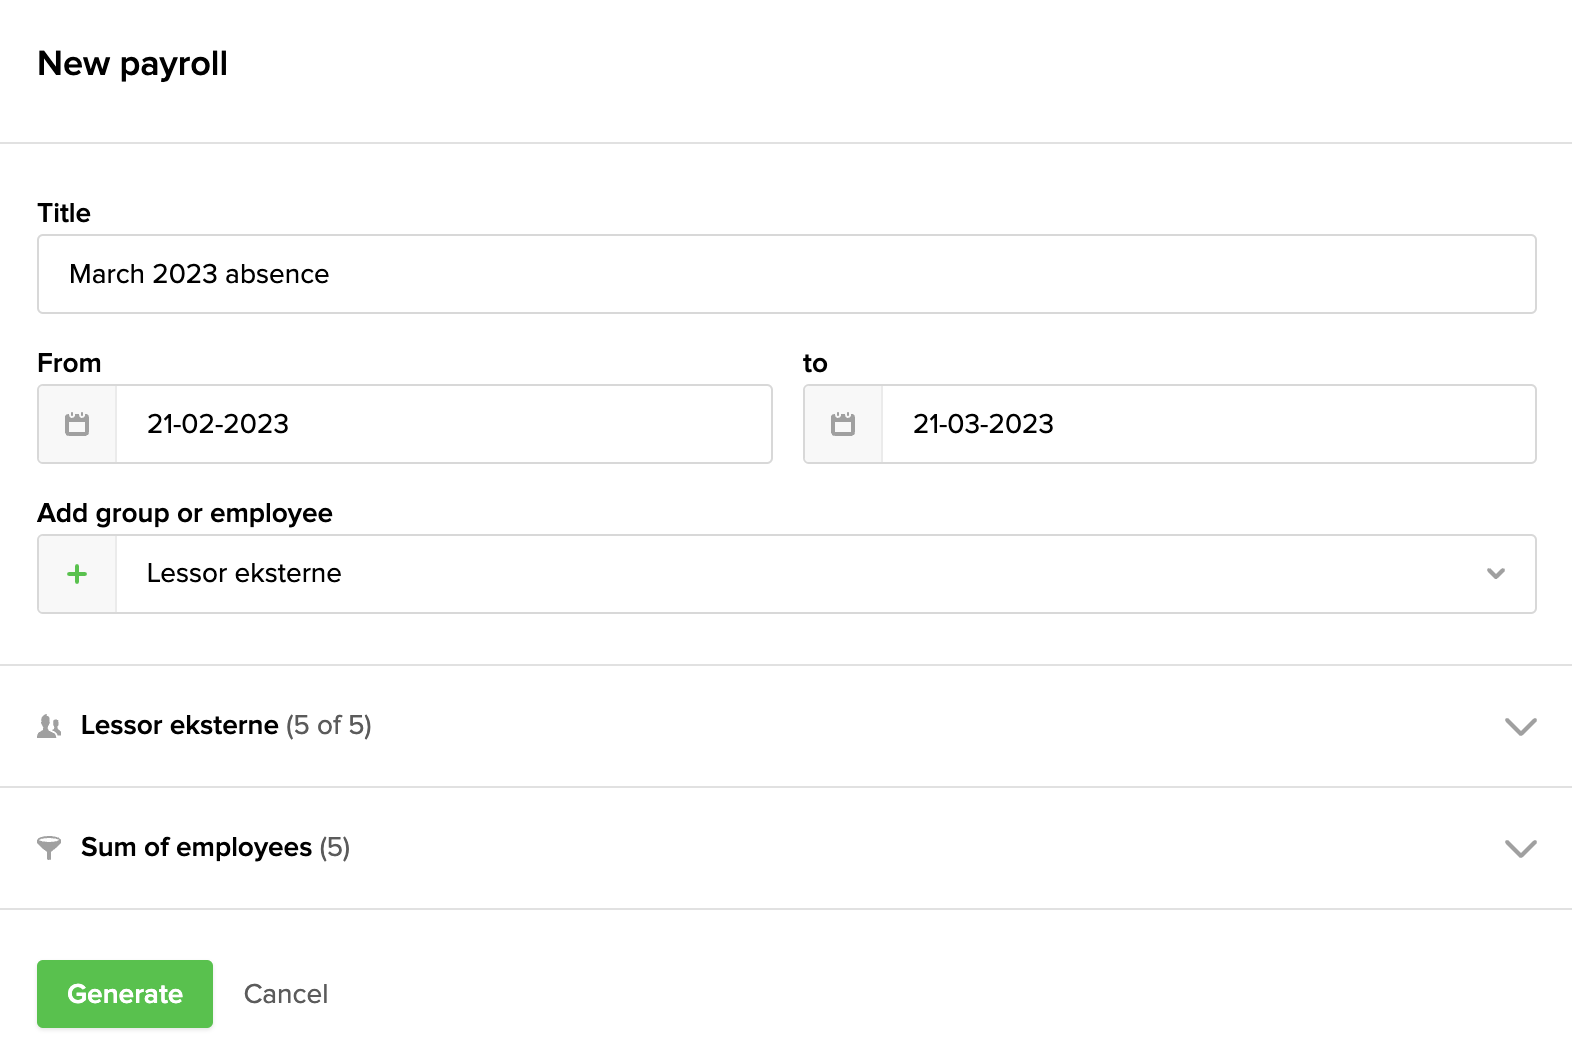Click the Add group or employee label

pos(185,513)
